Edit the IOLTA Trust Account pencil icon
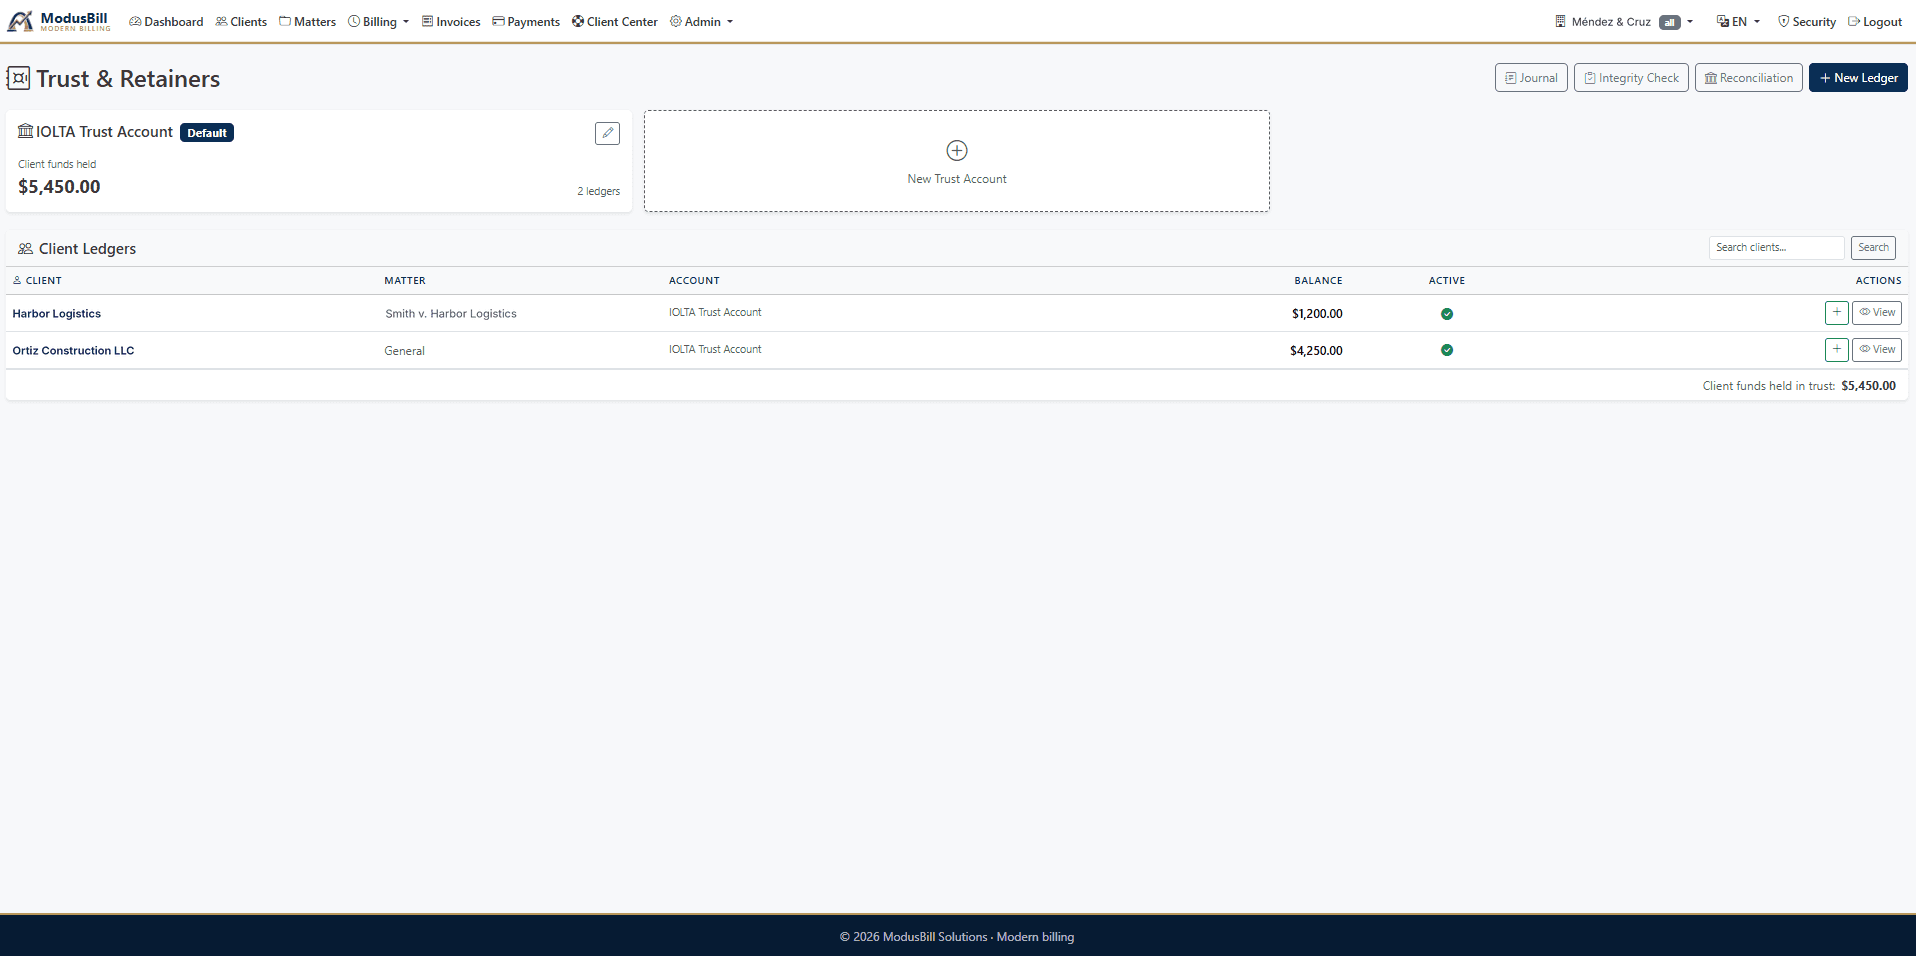 click(x=607, y=133)
